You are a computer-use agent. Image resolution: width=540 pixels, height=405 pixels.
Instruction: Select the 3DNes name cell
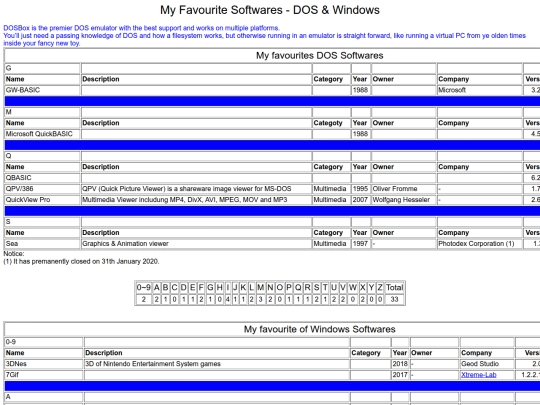(44, 364)
